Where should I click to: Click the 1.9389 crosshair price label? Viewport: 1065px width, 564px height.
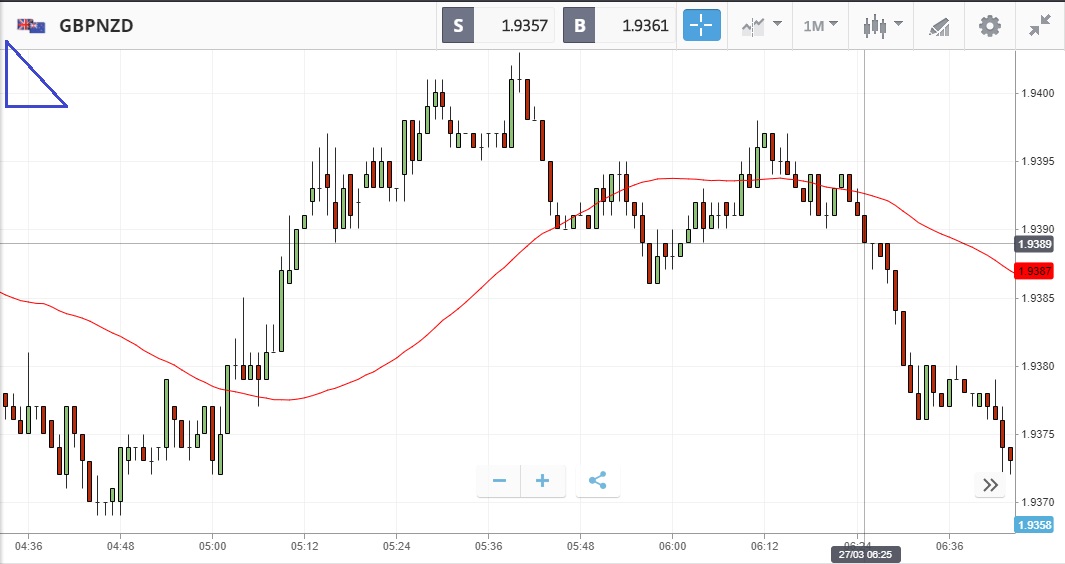[x=1033, y=244]
